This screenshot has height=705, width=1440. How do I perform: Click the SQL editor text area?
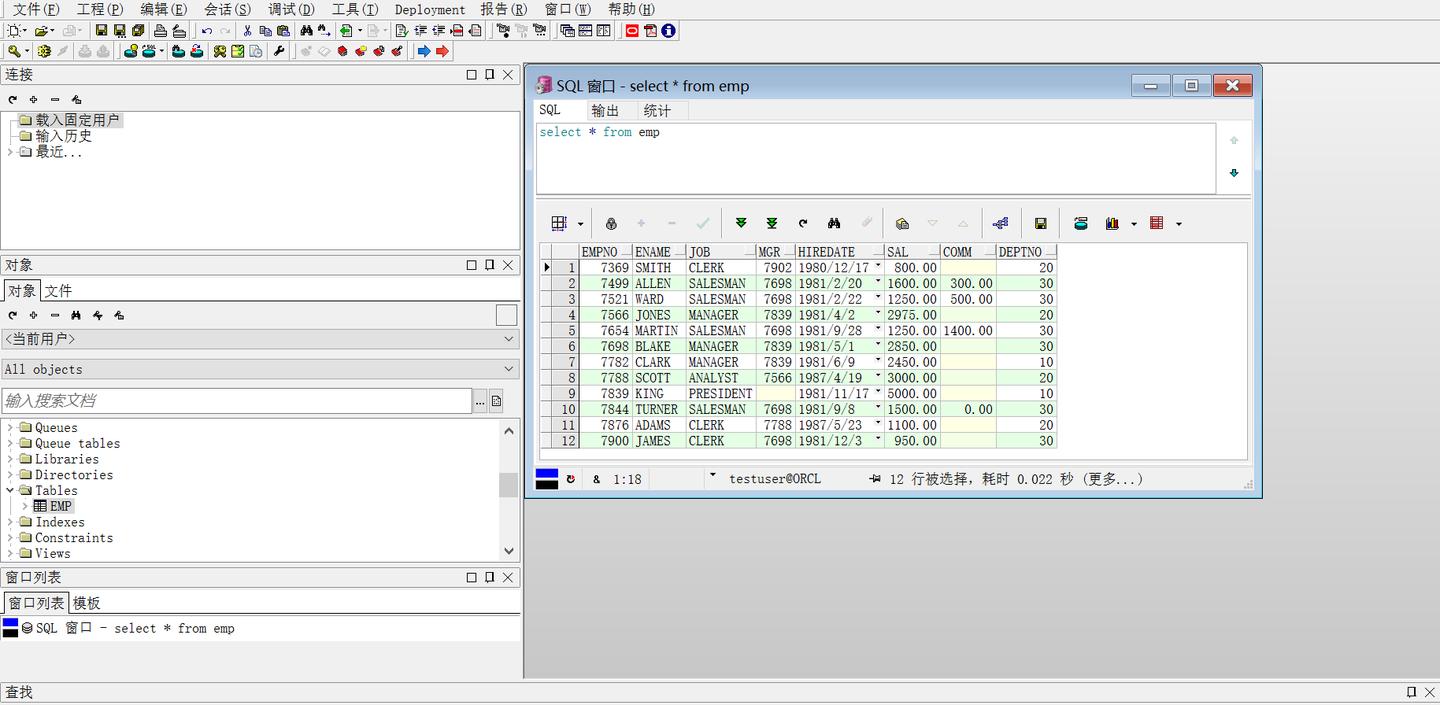[x=876, y=158]
